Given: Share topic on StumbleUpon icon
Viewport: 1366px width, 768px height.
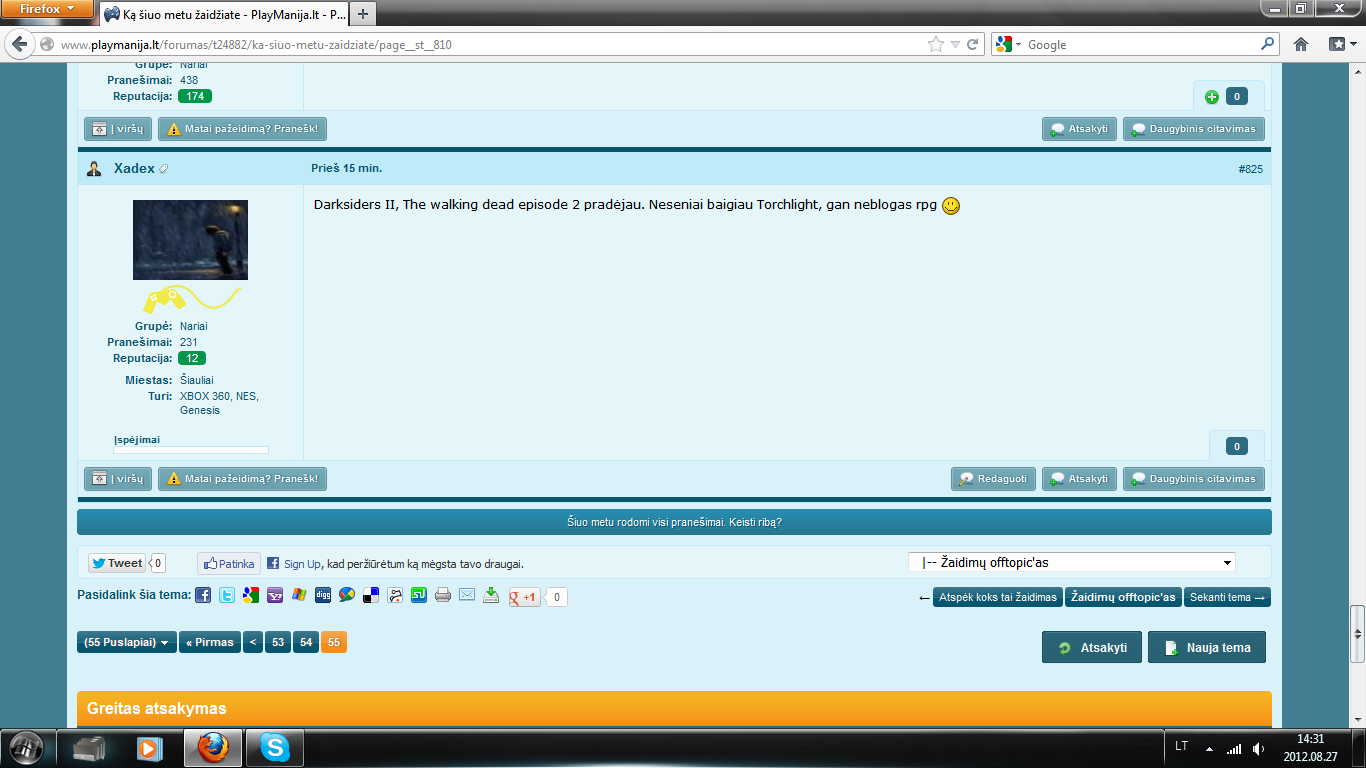Looking at the screenshot, I should tap(419, 595).
